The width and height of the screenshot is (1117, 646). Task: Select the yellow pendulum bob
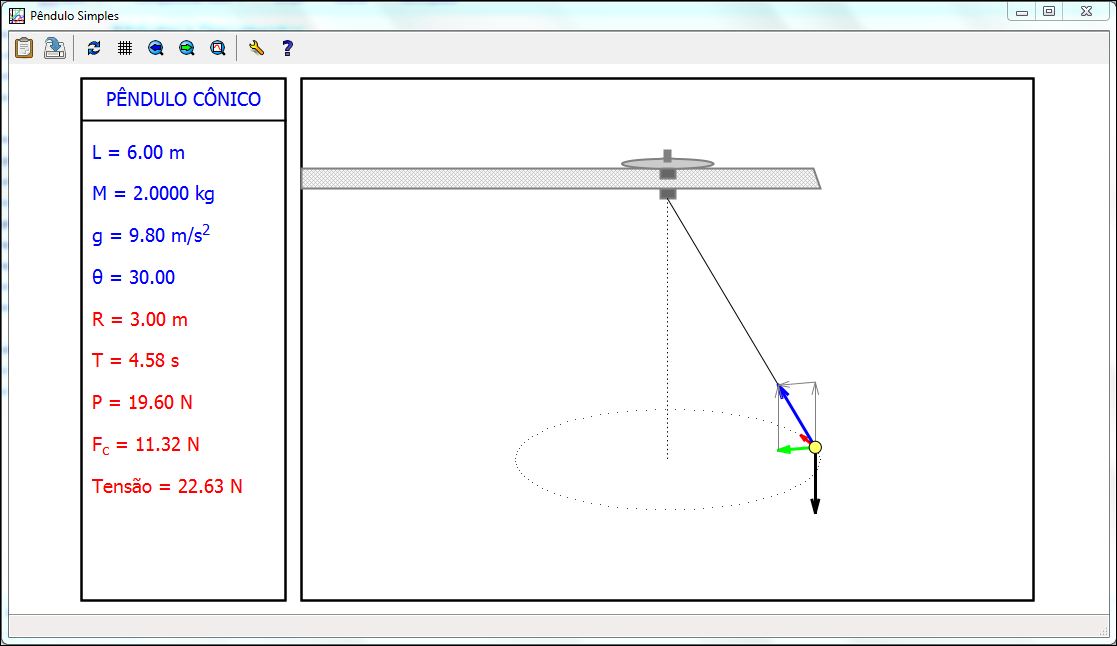click(815, 448)
